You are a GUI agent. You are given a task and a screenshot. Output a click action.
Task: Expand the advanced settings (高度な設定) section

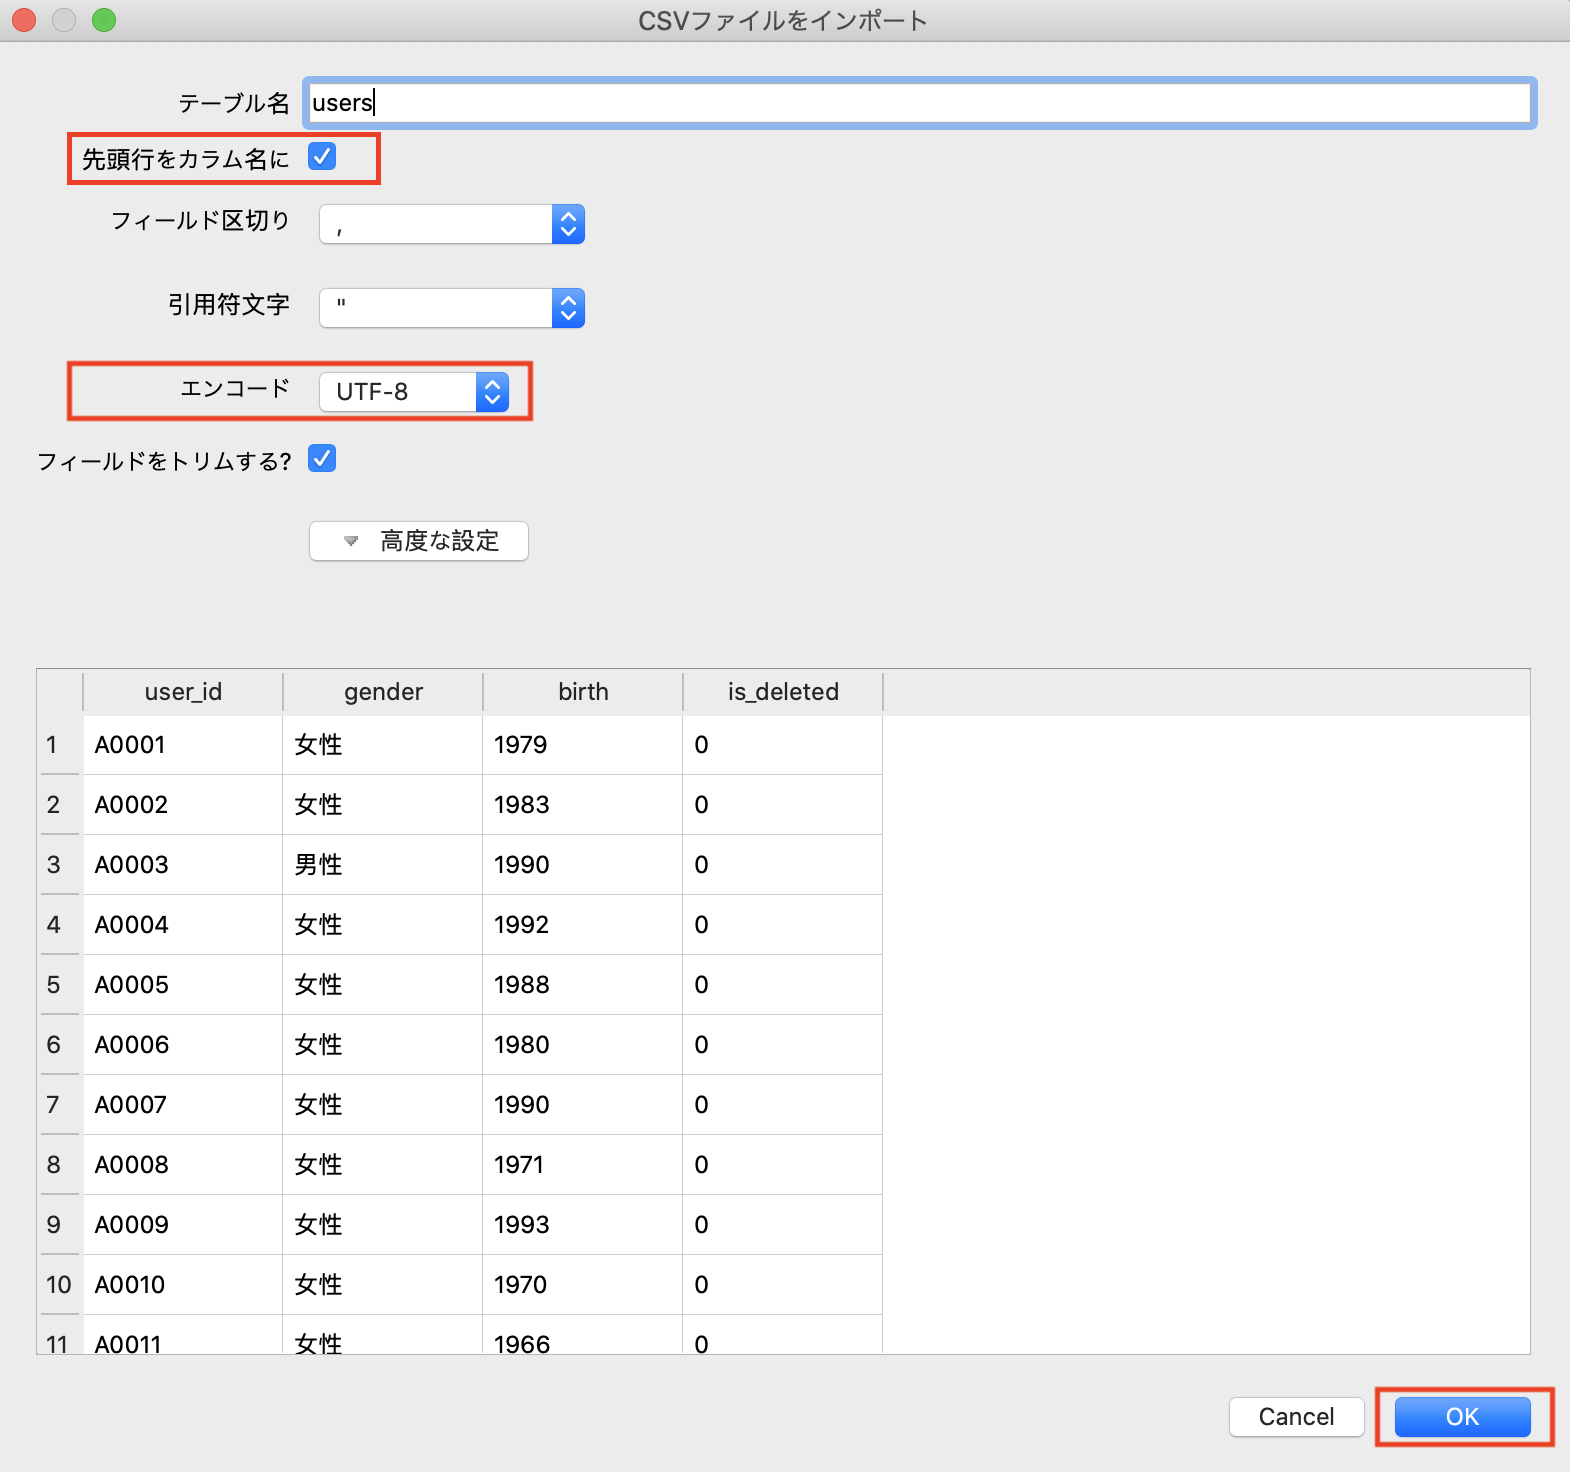(419, 541)
